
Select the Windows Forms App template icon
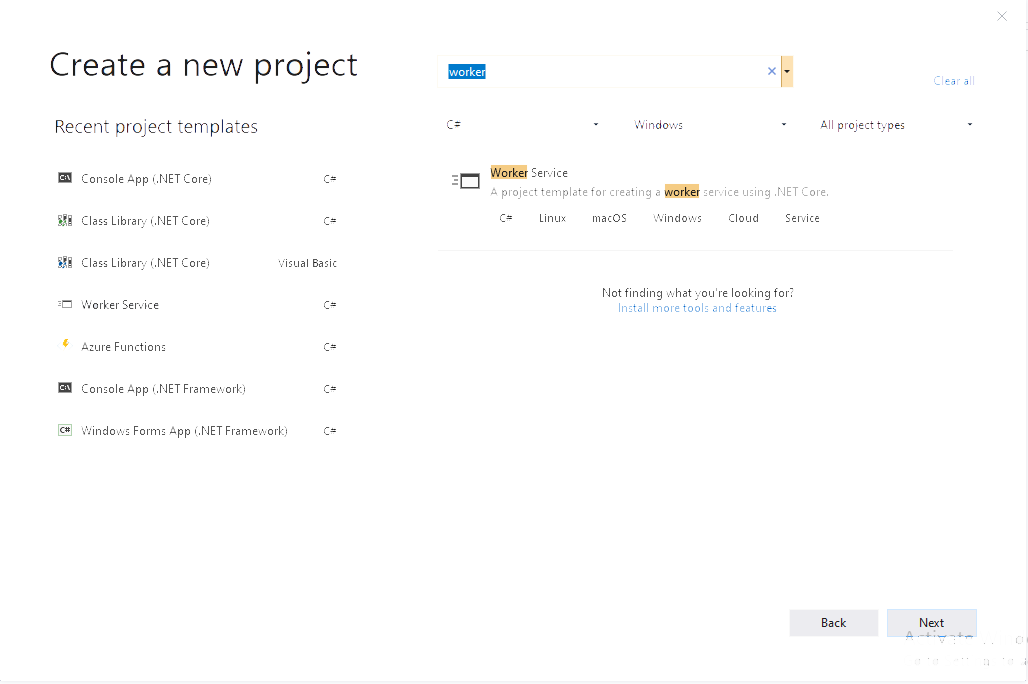click(x=65, y=430)
